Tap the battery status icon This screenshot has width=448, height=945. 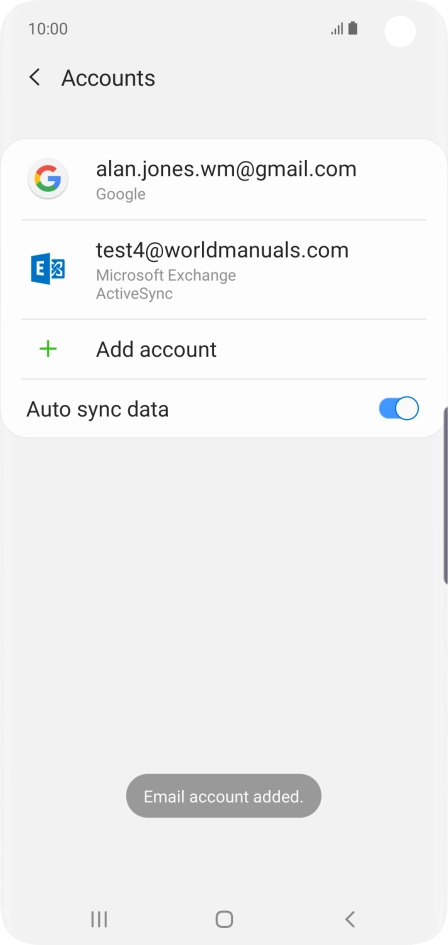pyautogui.click(x=353, y=28)
